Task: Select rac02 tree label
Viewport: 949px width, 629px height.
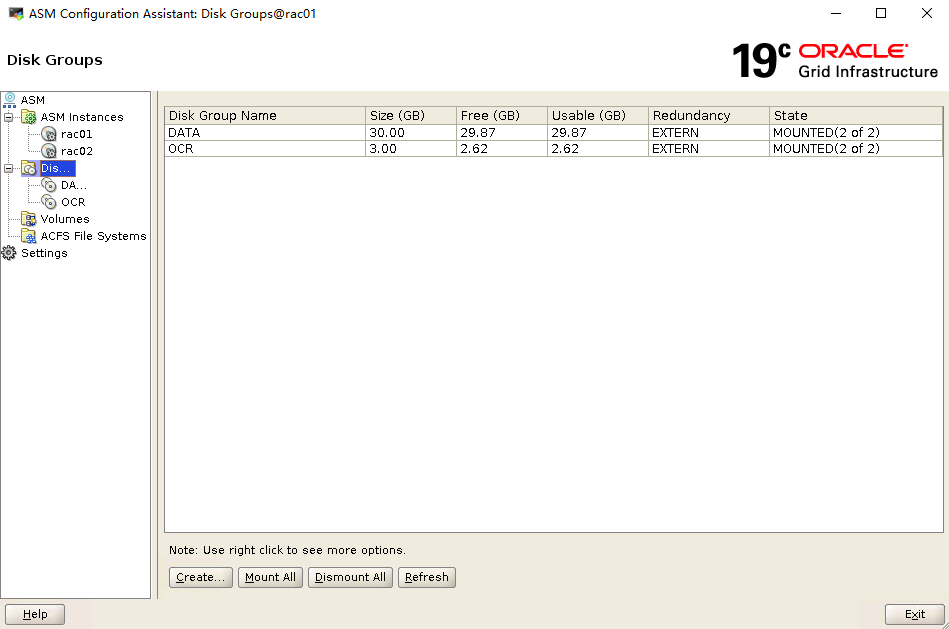Action: 76,151
